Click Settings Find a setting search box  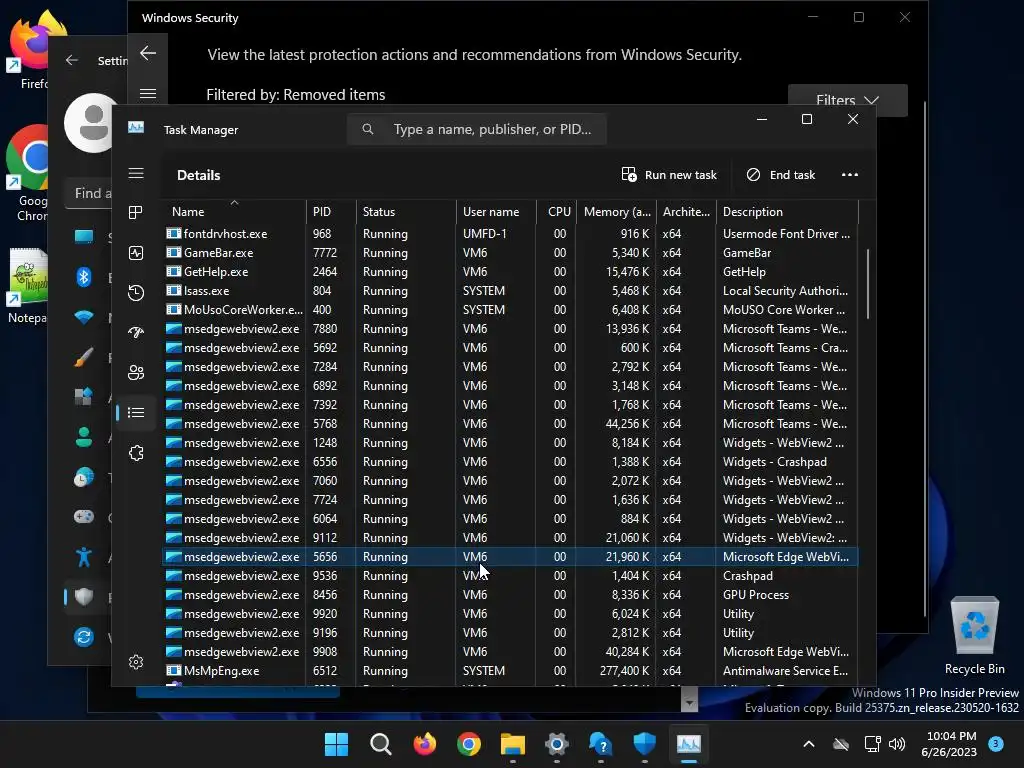89,193
